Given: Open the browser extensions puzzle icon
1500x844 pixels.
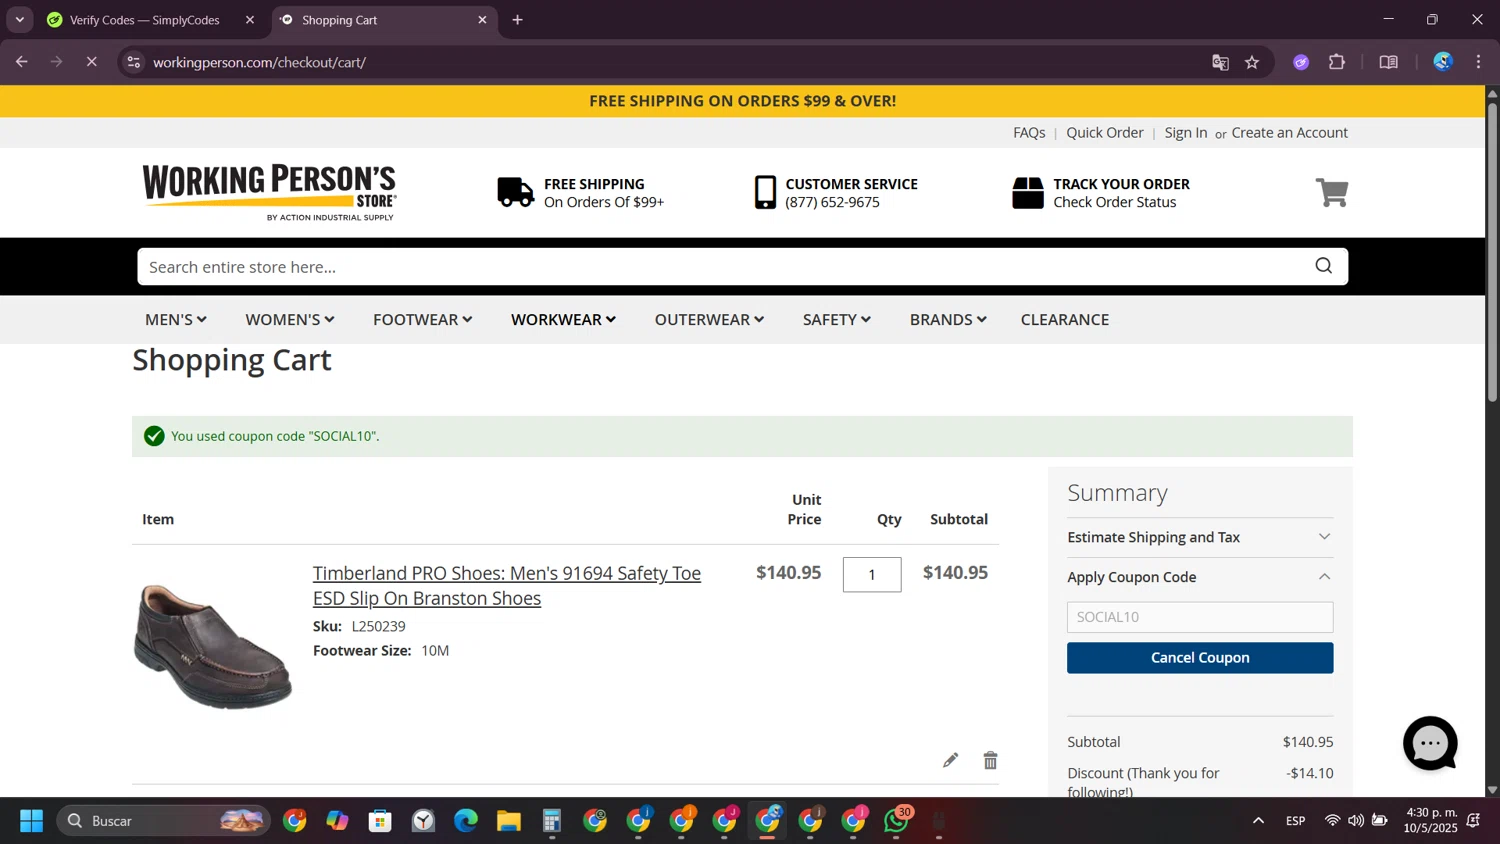Looking at the screenshot, I should click(1337, 62).
